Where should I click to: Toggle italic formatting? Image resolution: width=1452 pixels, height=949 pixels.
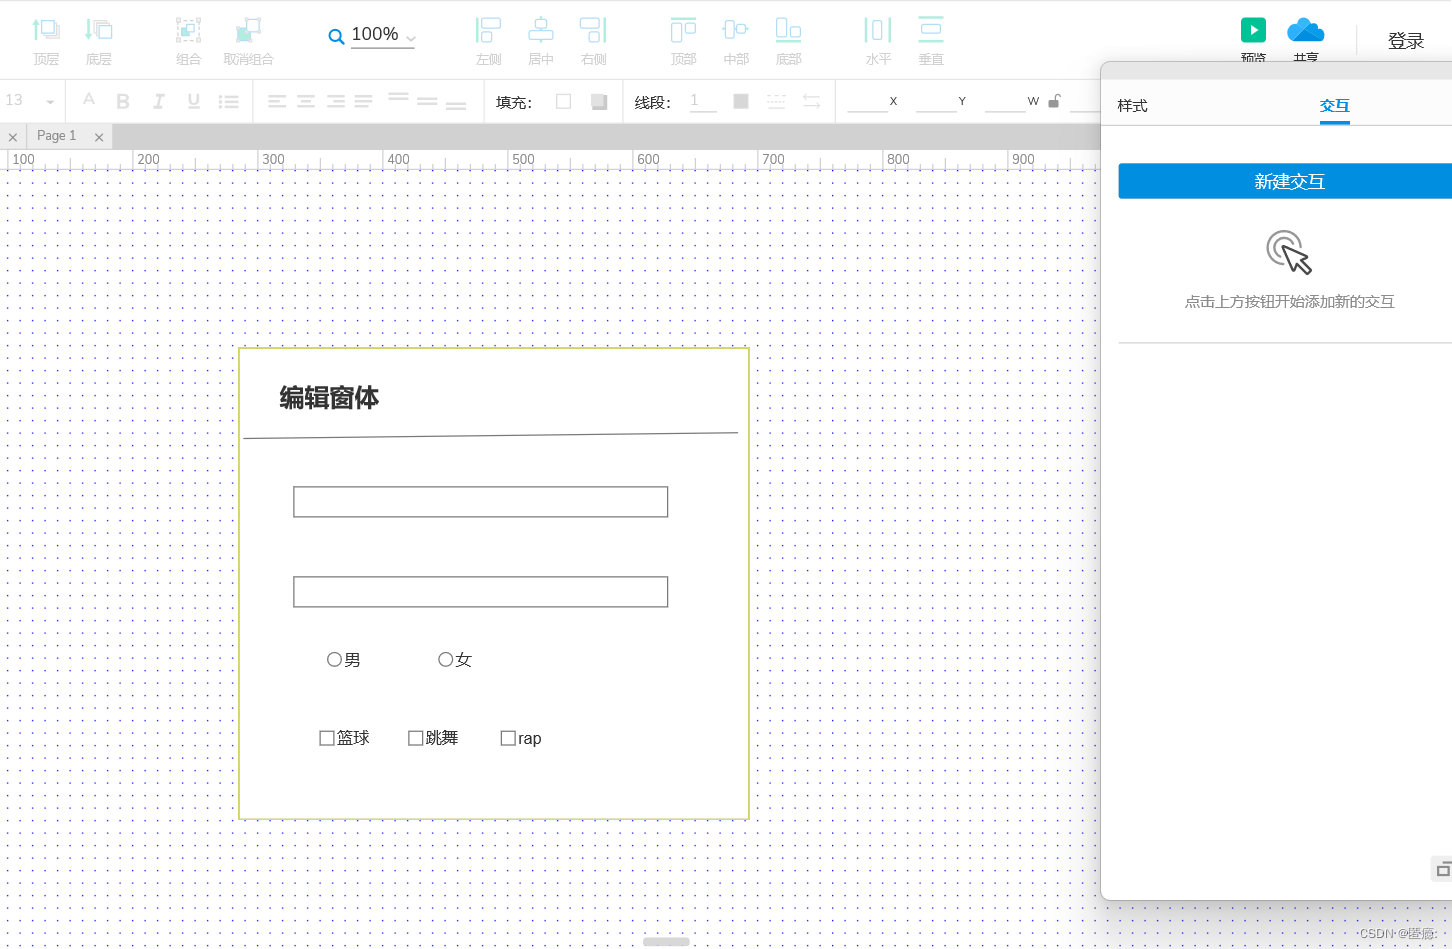click(158, 101)
